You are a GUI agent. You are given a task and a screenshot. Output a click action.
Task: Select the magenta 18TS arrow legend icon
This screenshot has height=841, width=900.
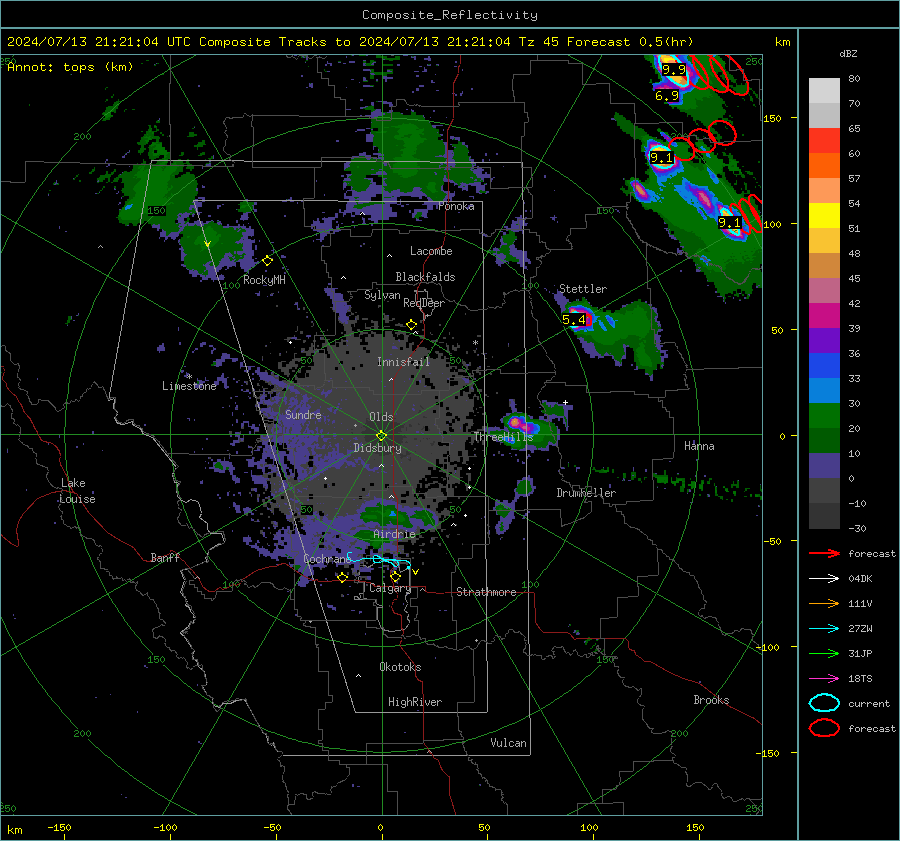click(824, 679)
